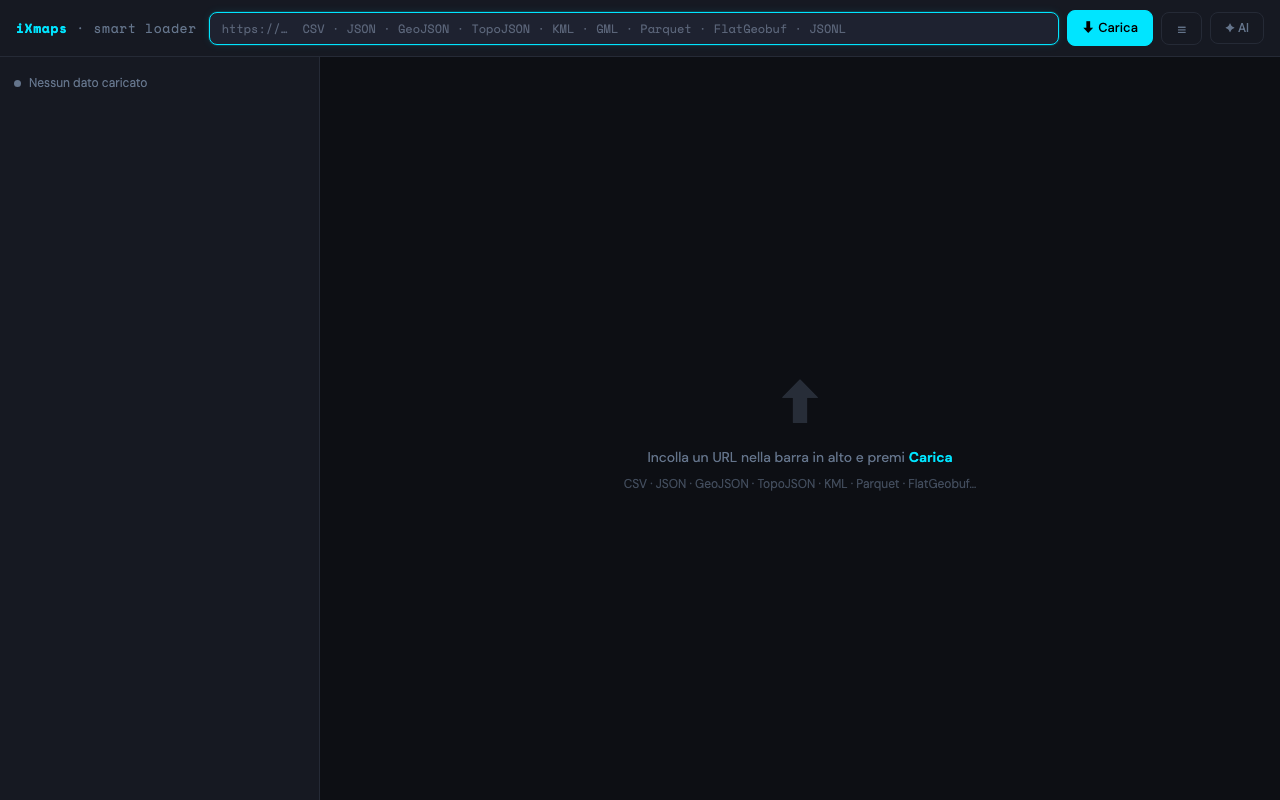Open the AI assistant button
Screen dimensions: 1280x800
(1237, 28)
